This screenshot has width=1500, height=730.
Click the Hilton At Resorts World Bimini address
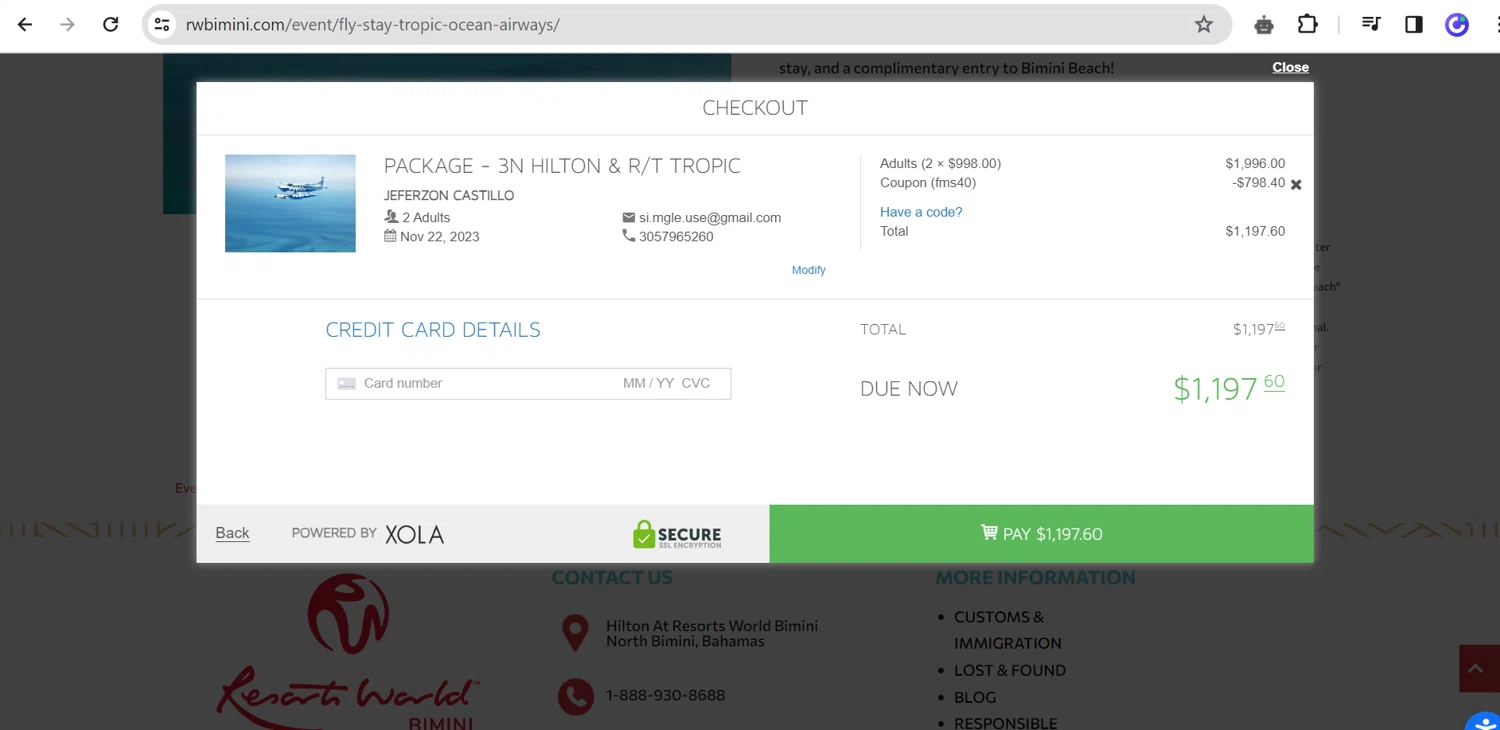tap(712, 633)
